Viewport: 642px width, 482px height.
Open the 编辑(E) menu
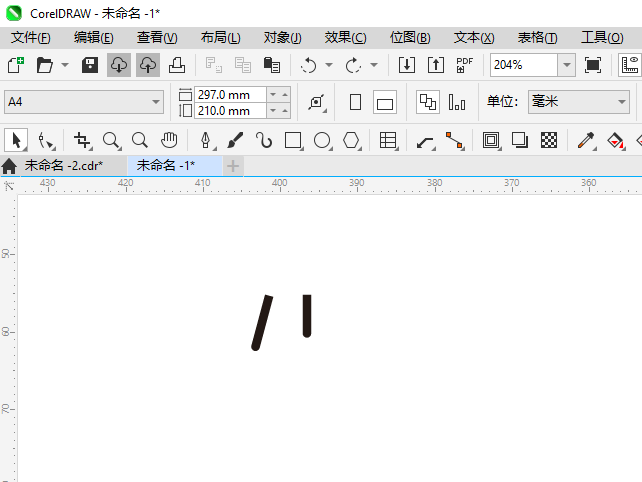(x=93, y=38)
